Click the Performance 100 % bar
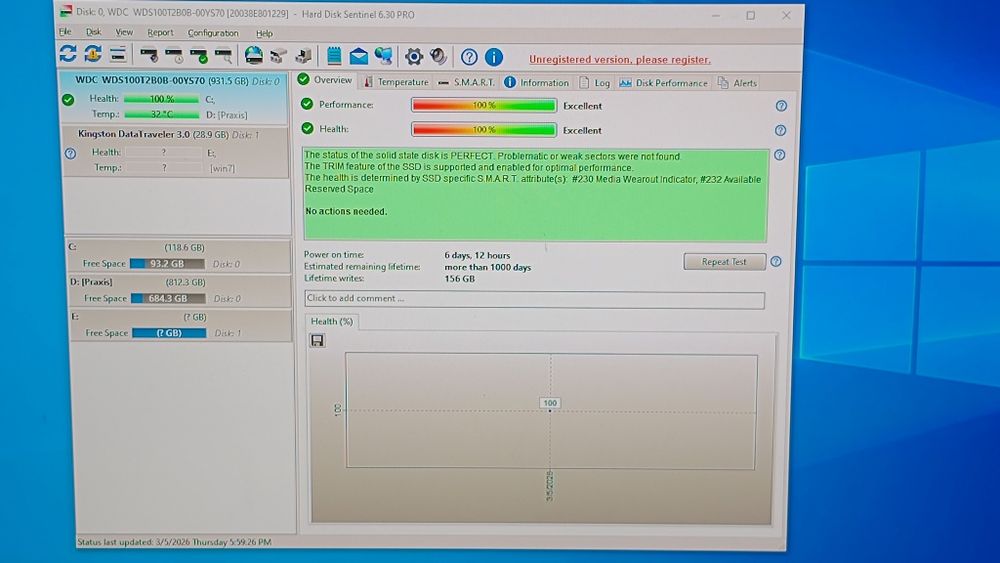The height and width of the screenshot is (563, 1000). coord(484,105)
